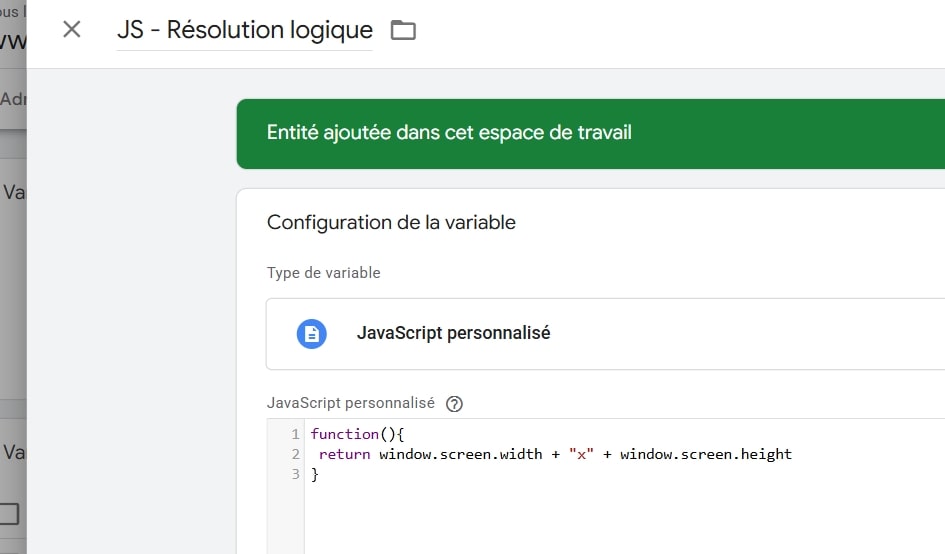The width and height of the screenshot is (945, 554).
Task: Close the variable editor panel
Action: click(x=72, y=29)
